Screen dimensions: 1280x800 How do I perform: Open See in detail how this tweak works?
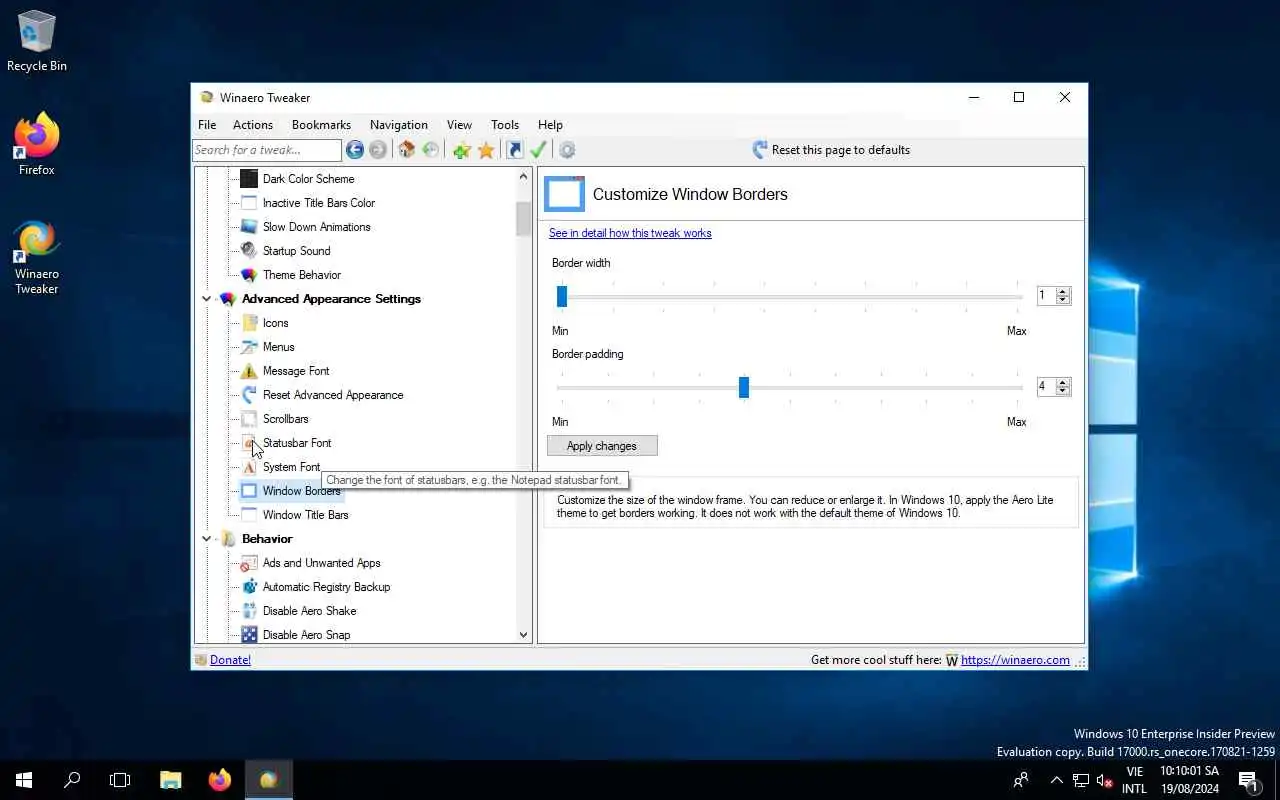(630, 233)
